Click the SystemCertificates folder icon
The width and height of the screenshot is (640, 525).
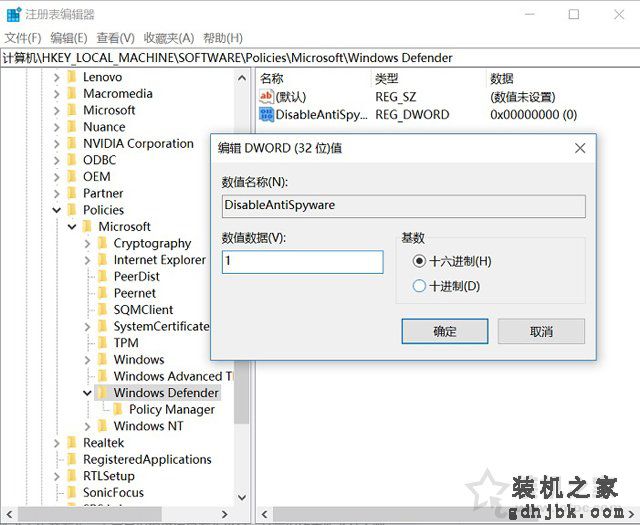(103, 326)
